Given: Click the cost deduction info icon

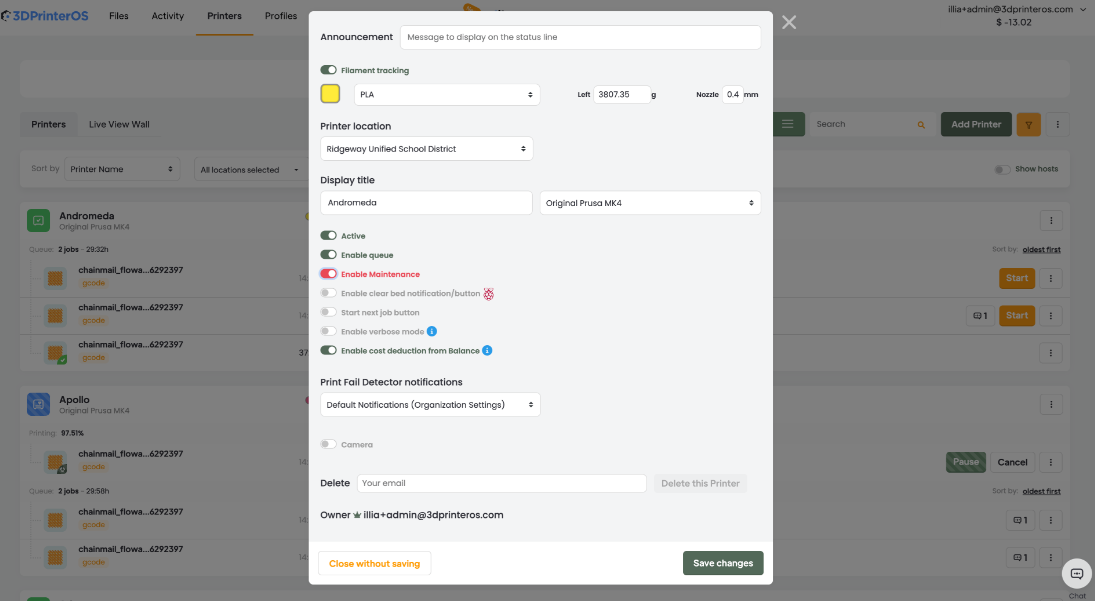Looking at the screenshot, I should coord(487,350).
